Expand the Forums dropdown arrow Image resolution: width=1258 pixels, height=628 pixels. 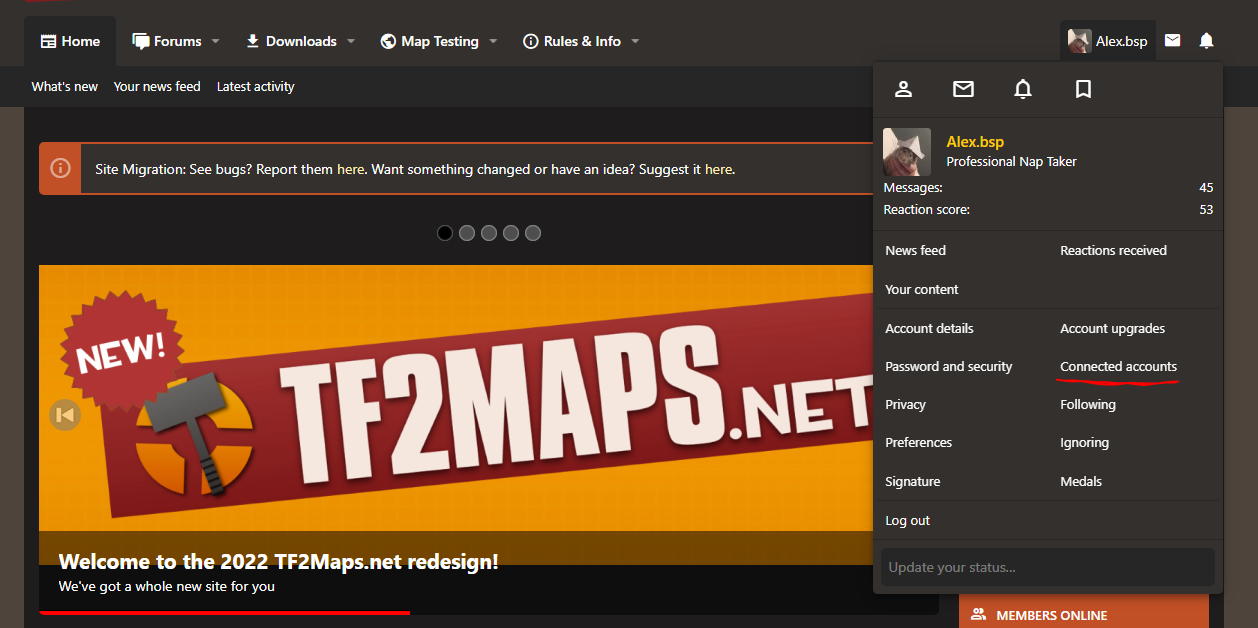click(214, 41)
